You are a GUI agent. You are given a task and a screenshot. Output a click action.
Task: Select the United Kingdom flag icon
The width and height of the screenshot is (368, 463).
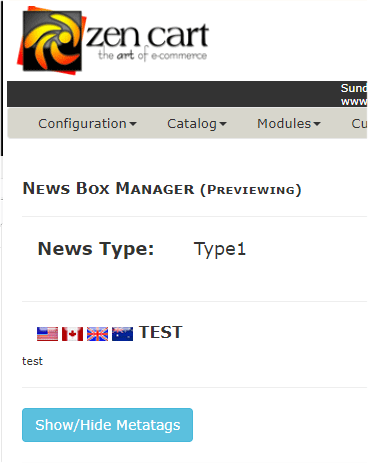[x=97, y=334]
